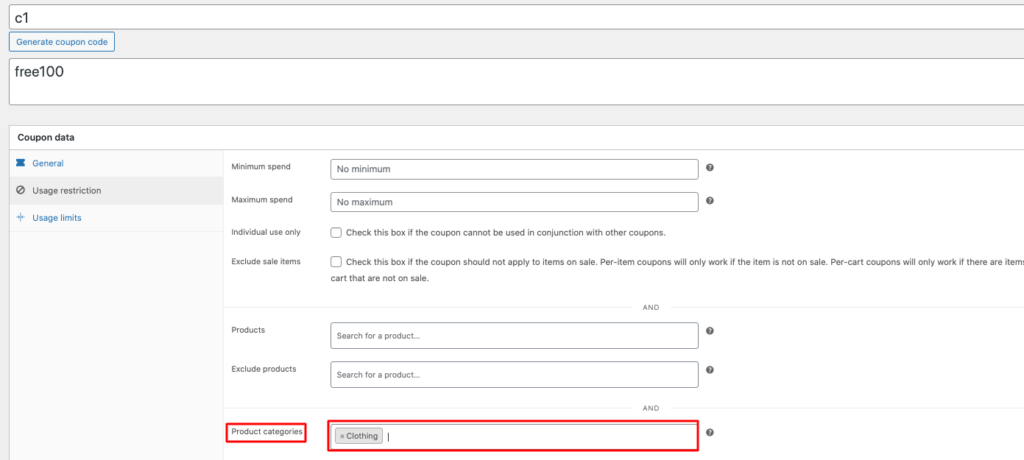Click the help icon beside Maximum spend
This screenshot has height=460, width=1024.
tap(709, 201)
